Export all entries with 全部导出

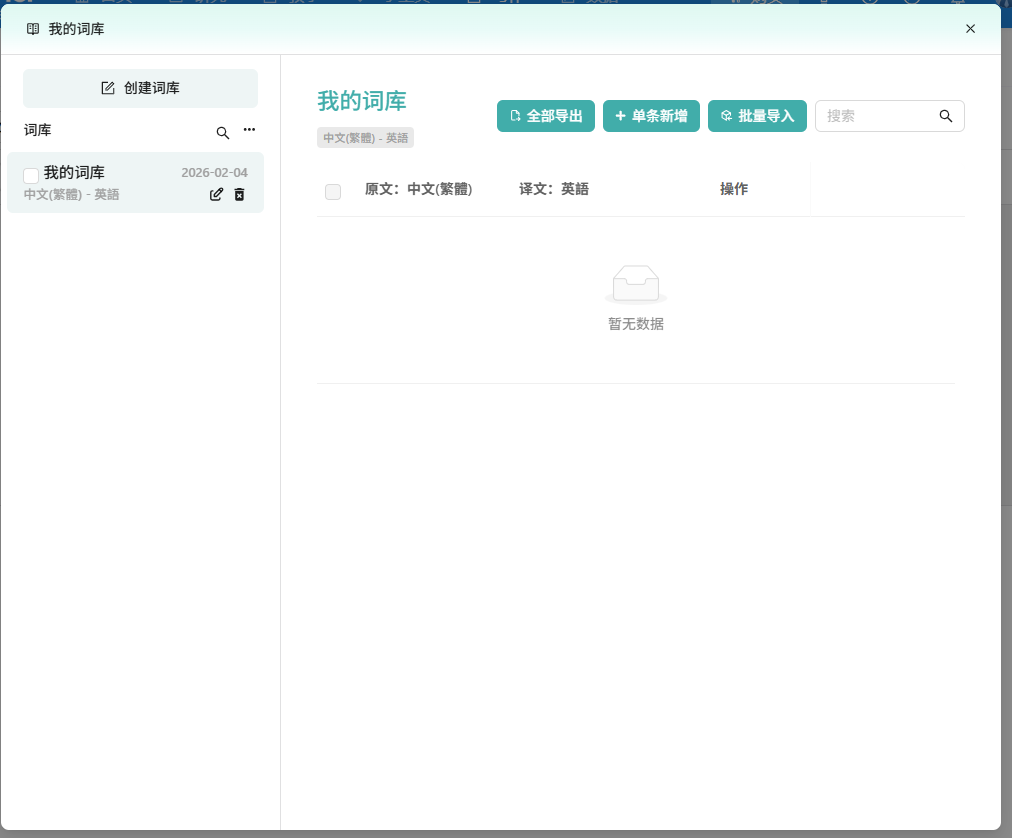tap(546, 116)
